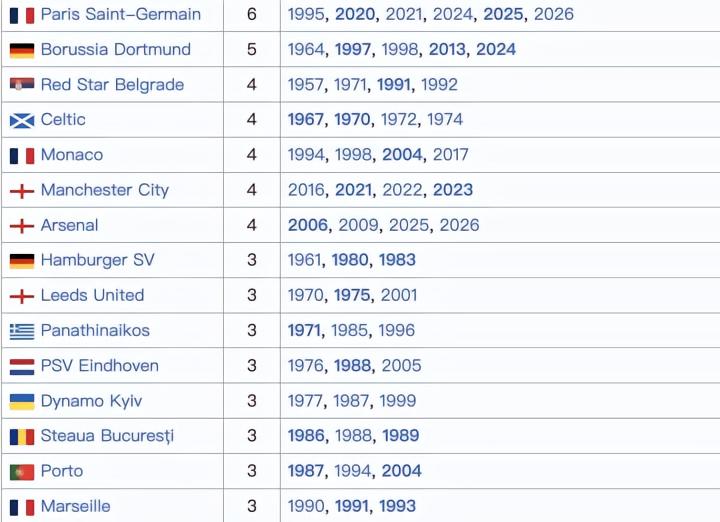Click the German flag beside Borussia Dortmund
The width and height of the screenshot is (720, 522).
[22, 50]
